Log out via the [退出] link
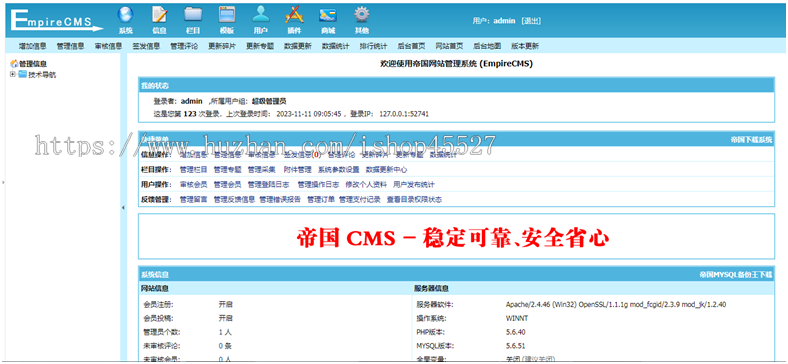The image size is (788, 364). coord(531,21)
